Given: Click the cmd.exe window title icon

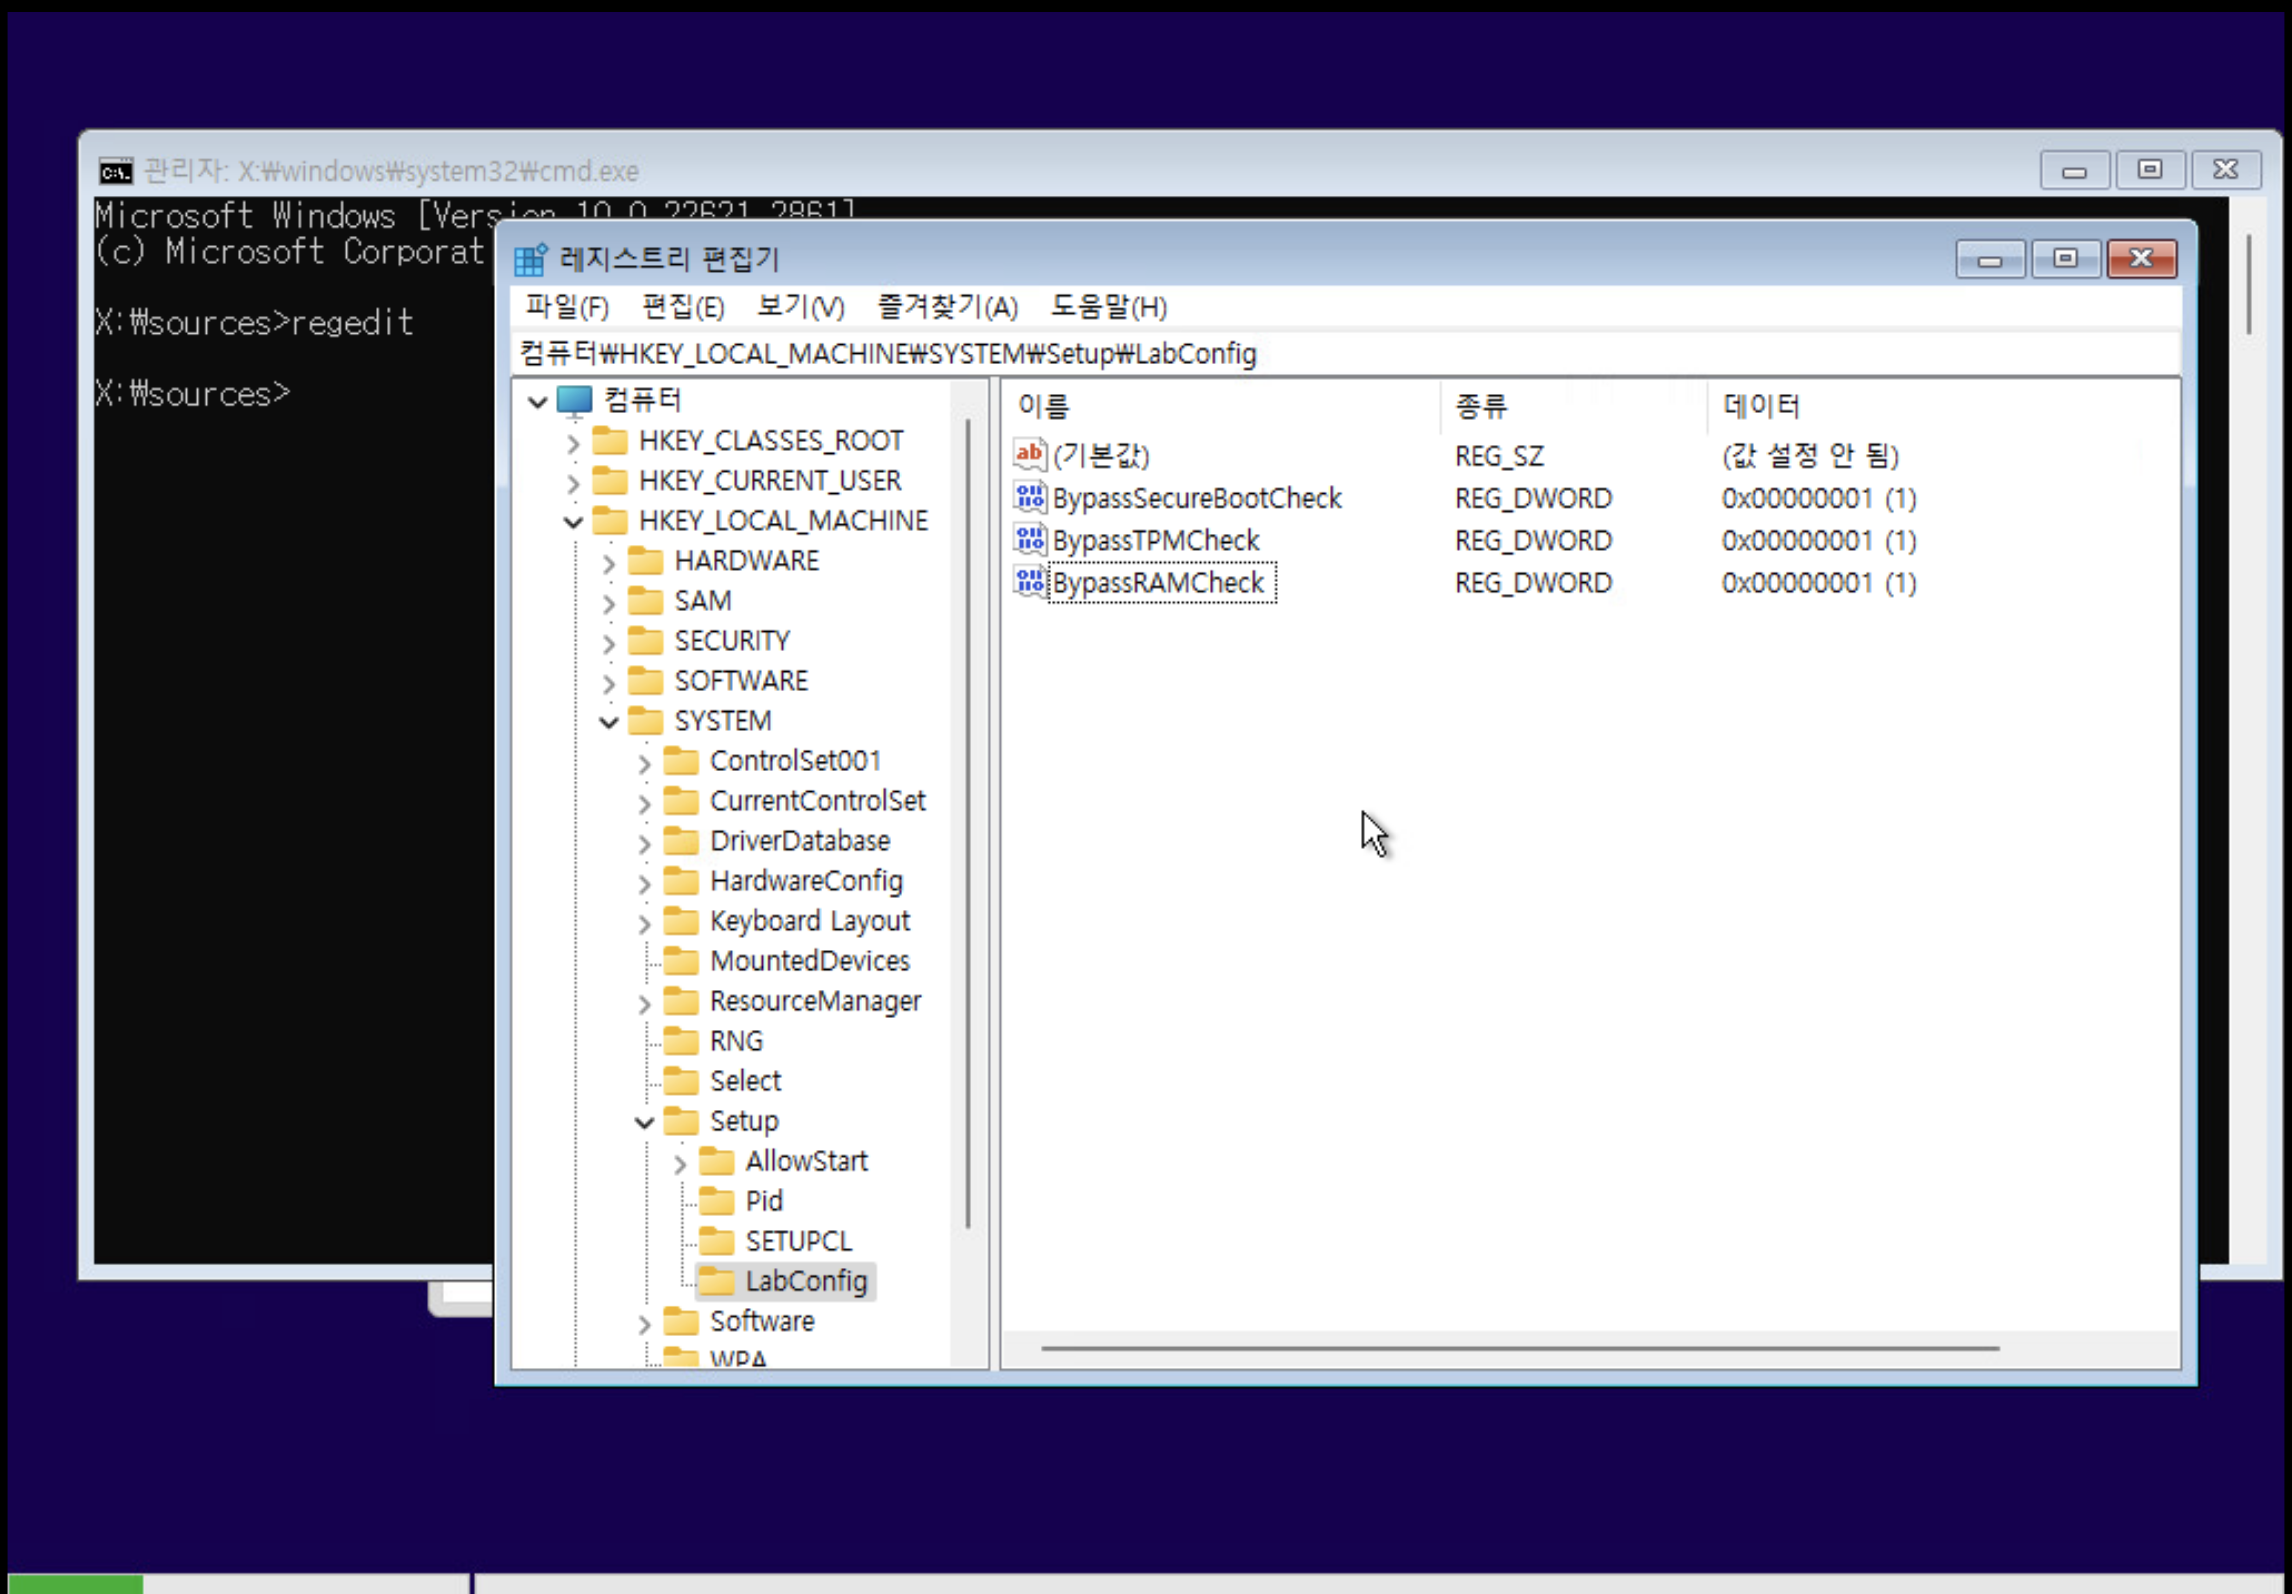Looking at the screenshot, I should tap(116, 171).
